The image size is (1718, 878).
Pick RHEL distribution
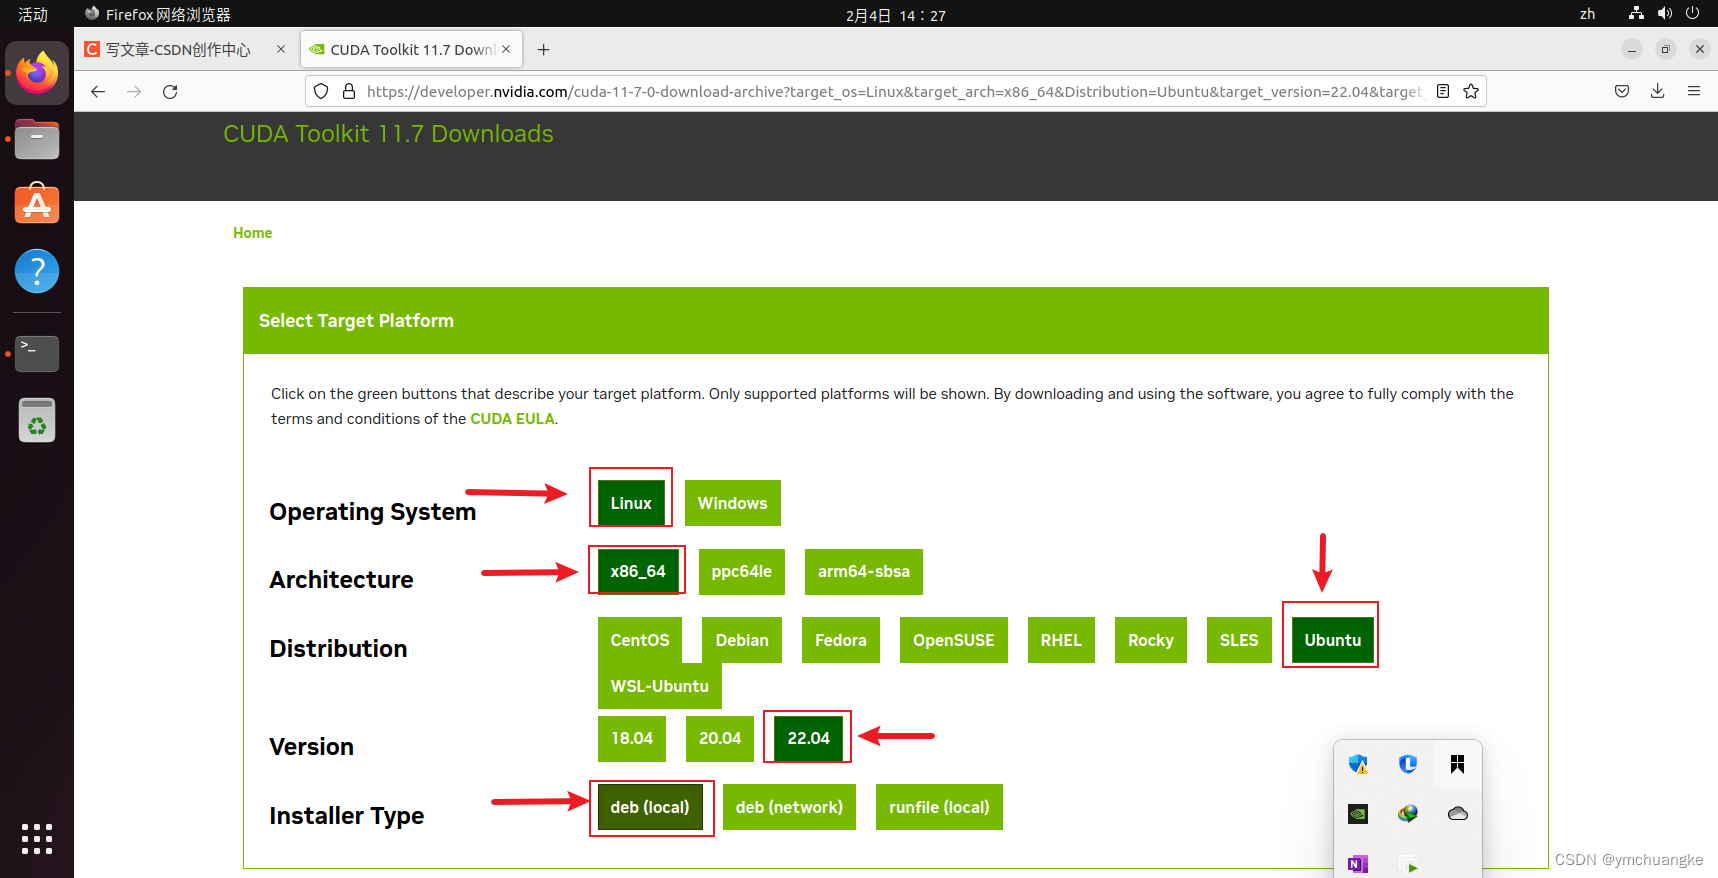coord(1061,640)
